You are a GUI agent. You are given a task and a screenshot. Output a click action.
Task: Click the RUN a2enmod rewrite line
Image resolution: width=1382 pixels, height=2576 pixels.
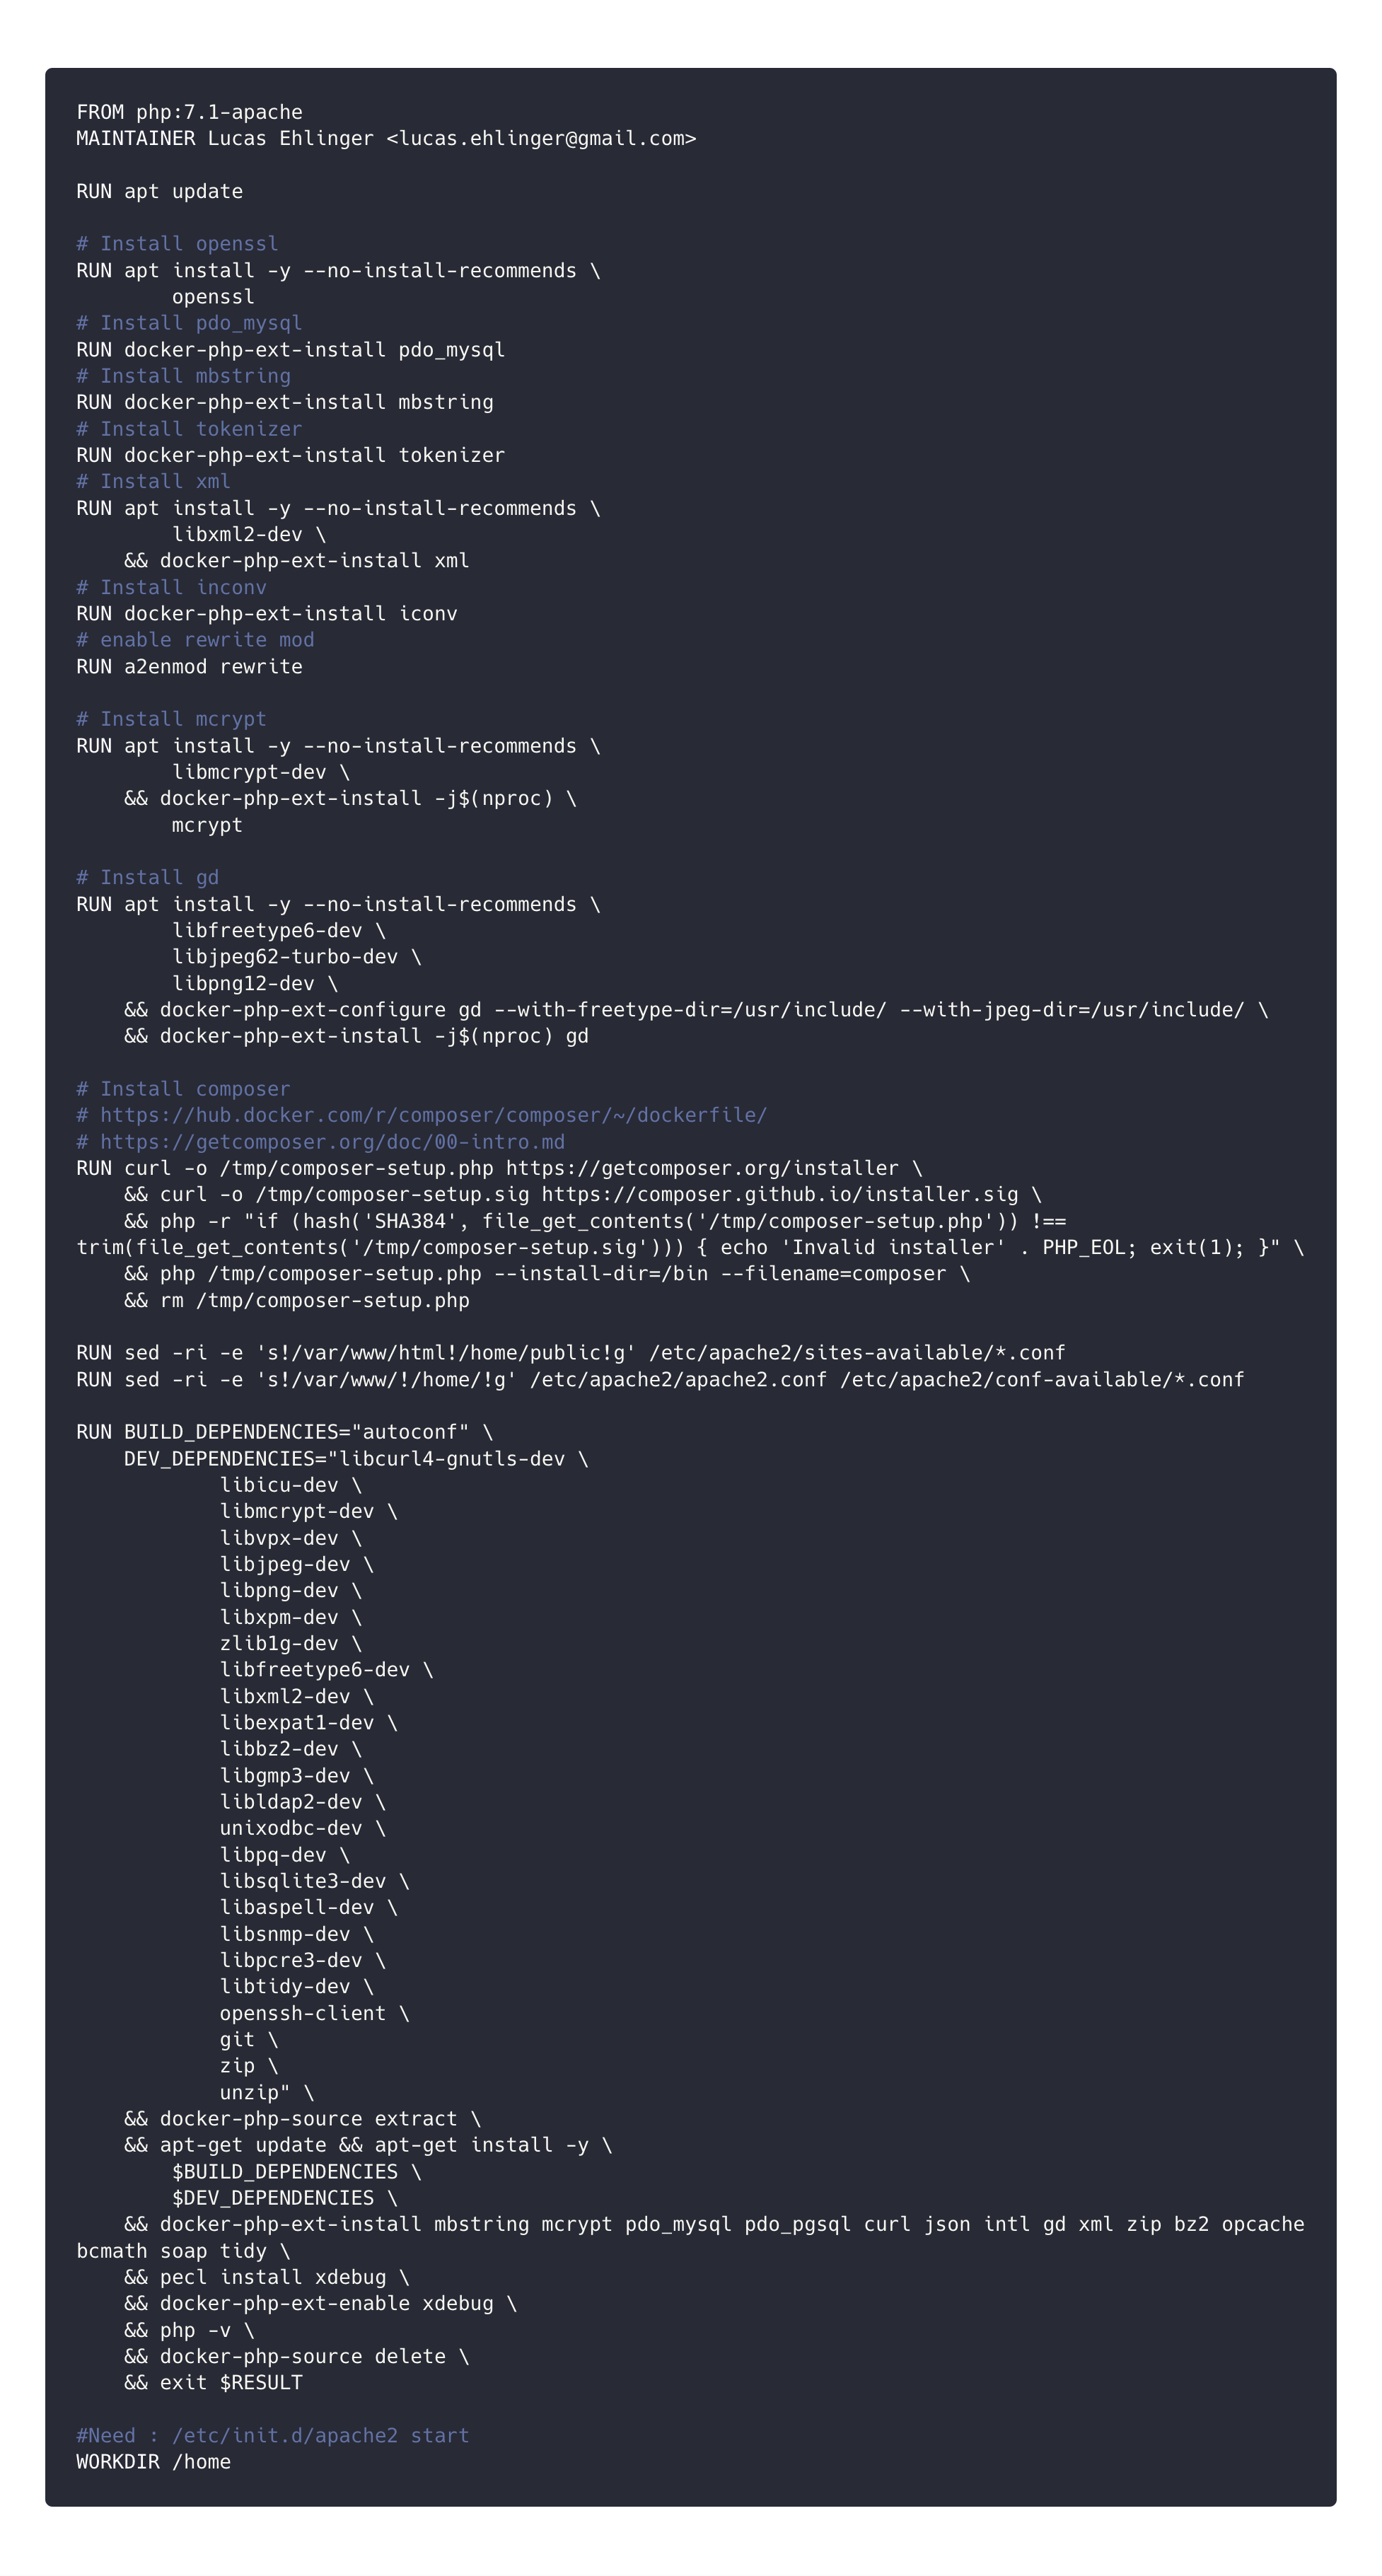(x=189, y=667)
